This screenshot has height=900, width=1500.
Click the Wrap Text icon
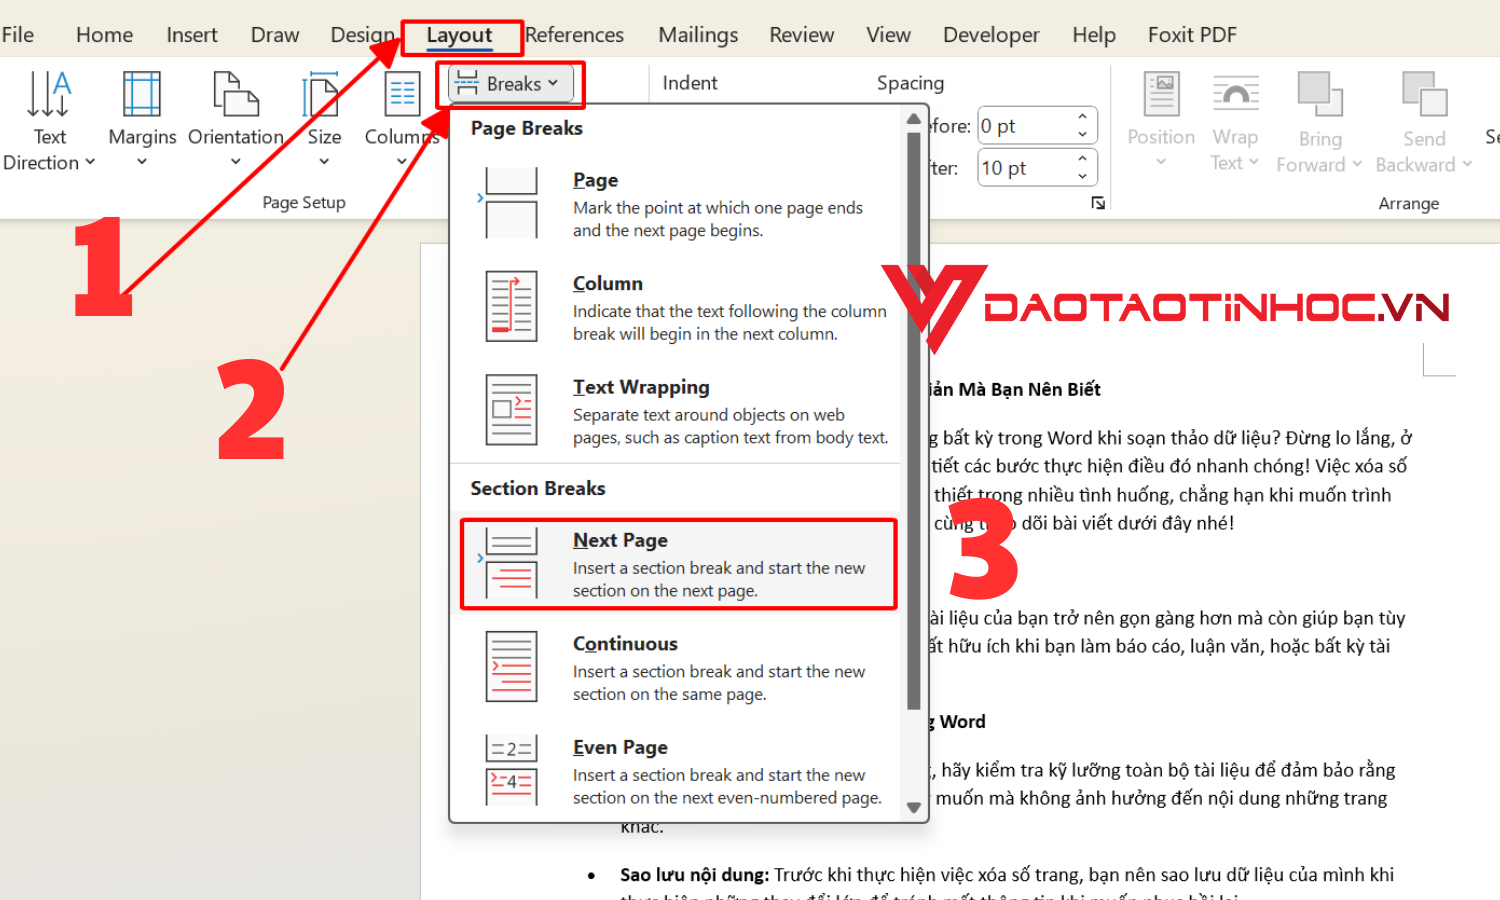tap(1235, 96)
